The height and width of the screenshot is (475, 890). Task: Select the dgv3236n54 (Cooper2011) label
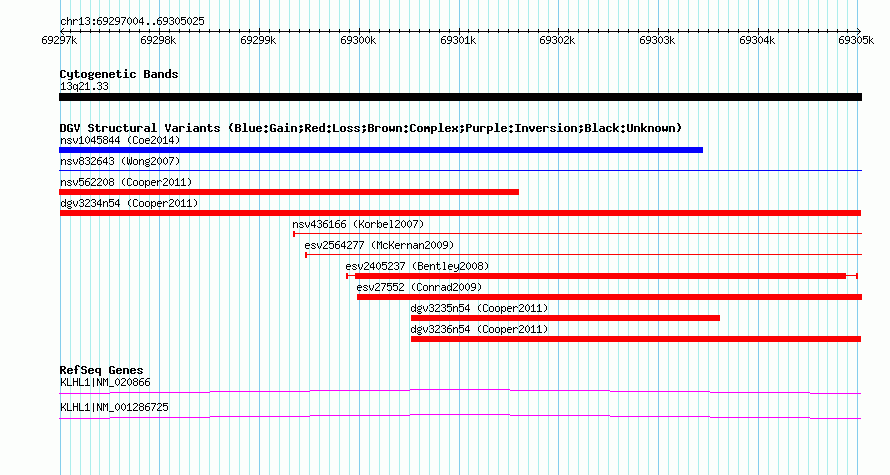(x=479, y=329)
